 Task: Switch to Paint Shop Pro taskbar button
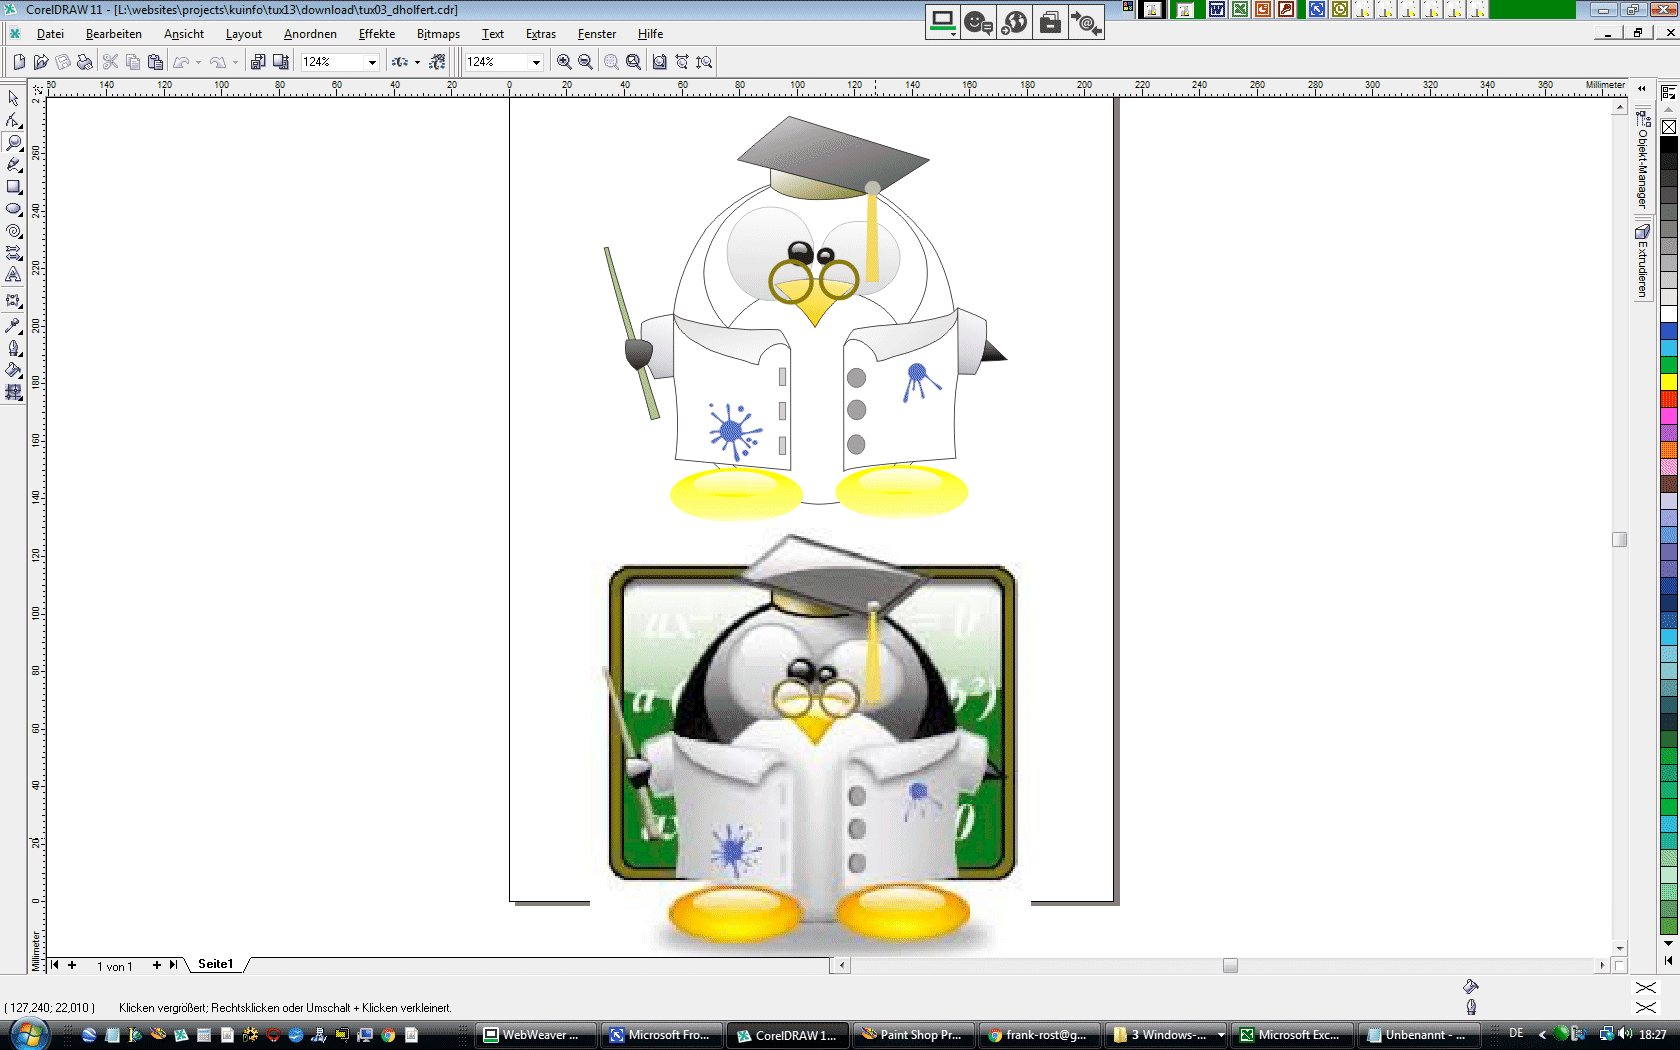[x=915, y=1035]
